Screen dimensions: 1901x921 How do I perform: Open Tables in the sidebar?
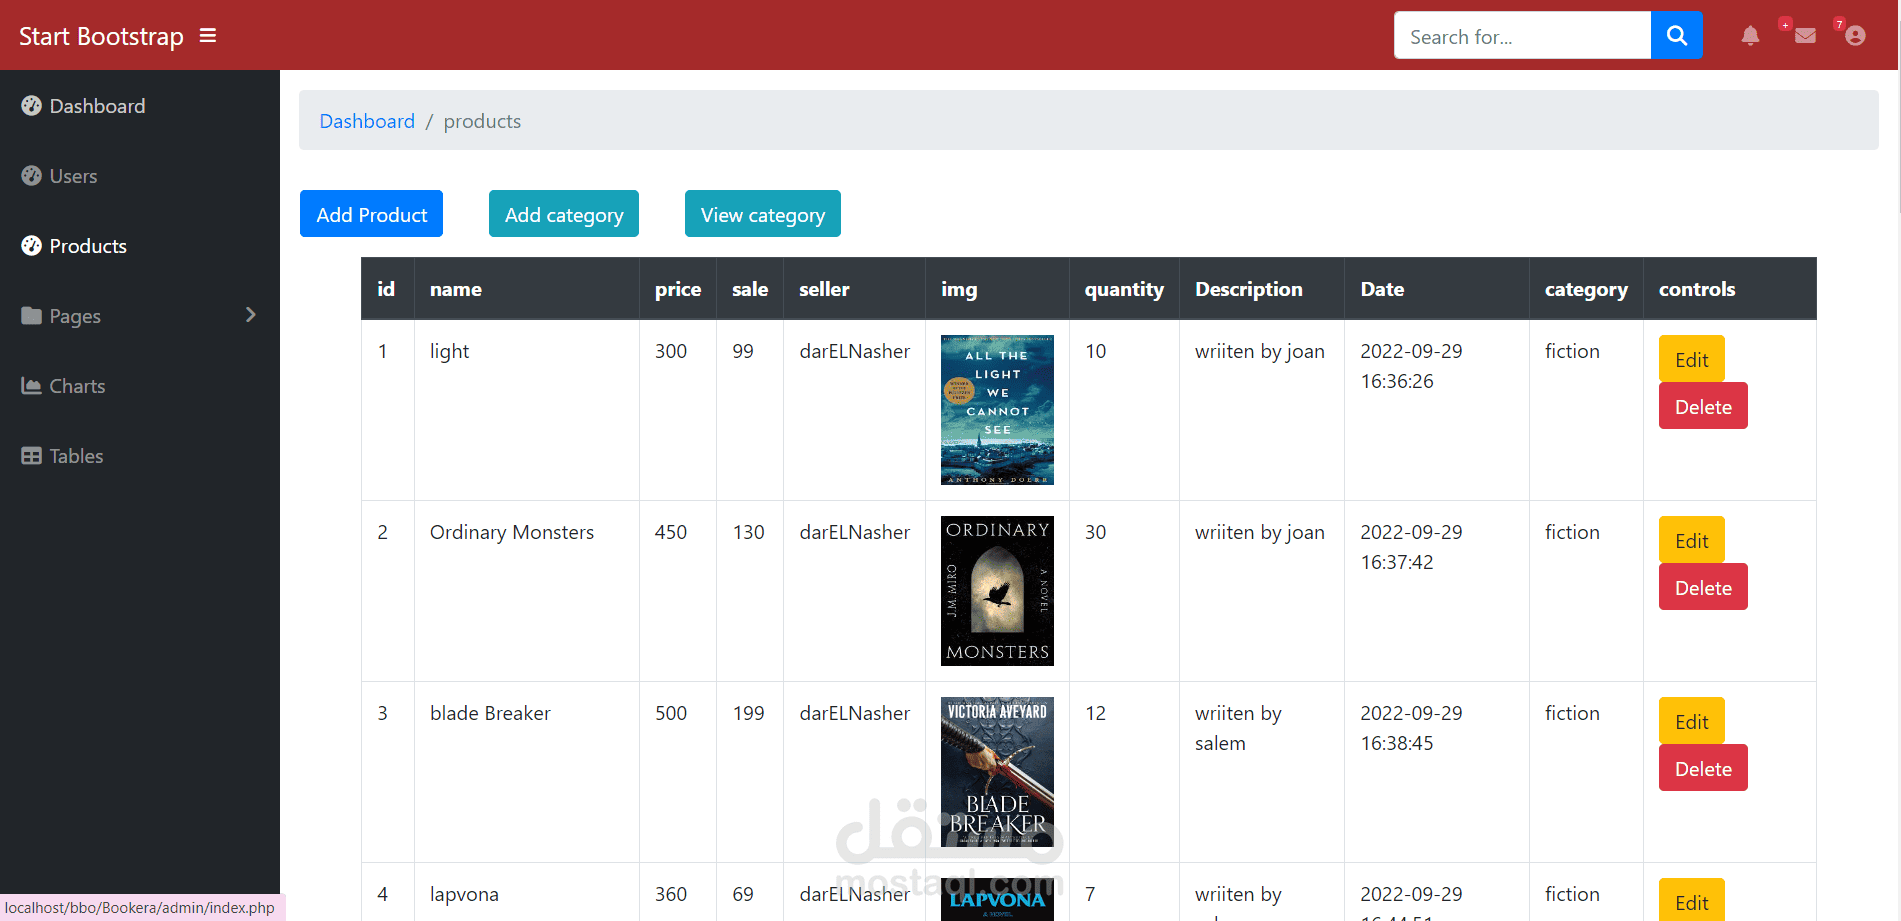140,455
